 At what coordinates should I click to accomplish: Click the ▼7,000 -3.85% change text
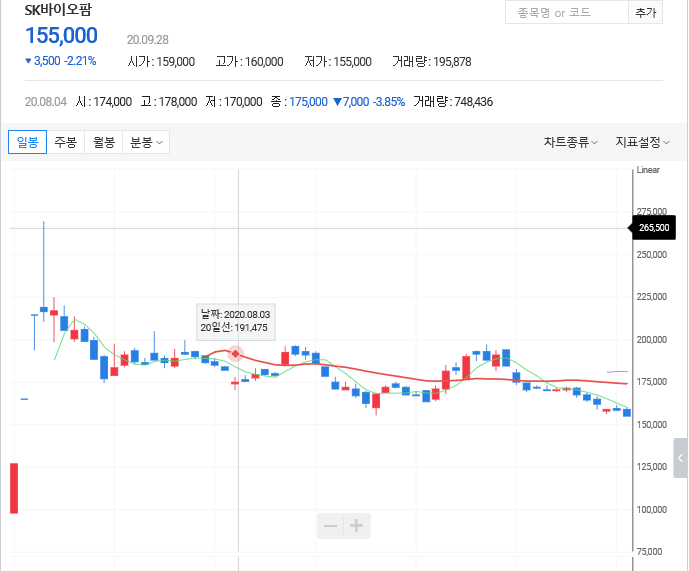point(369,102)
